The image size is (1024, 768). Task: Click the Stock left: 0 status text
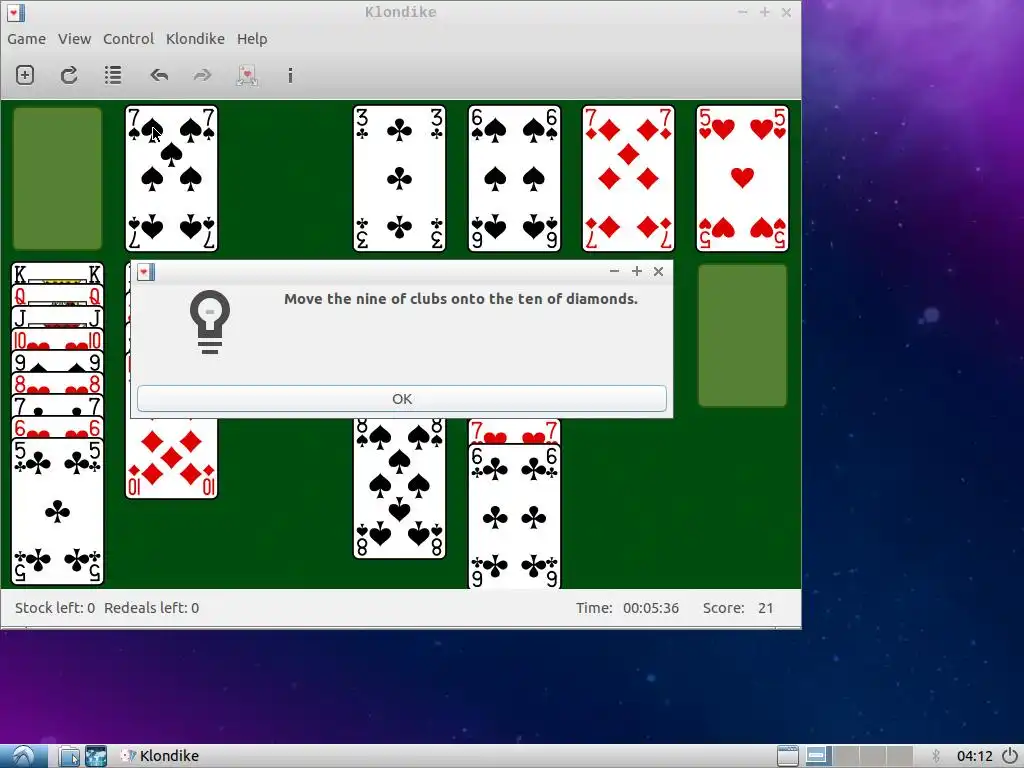55,608
